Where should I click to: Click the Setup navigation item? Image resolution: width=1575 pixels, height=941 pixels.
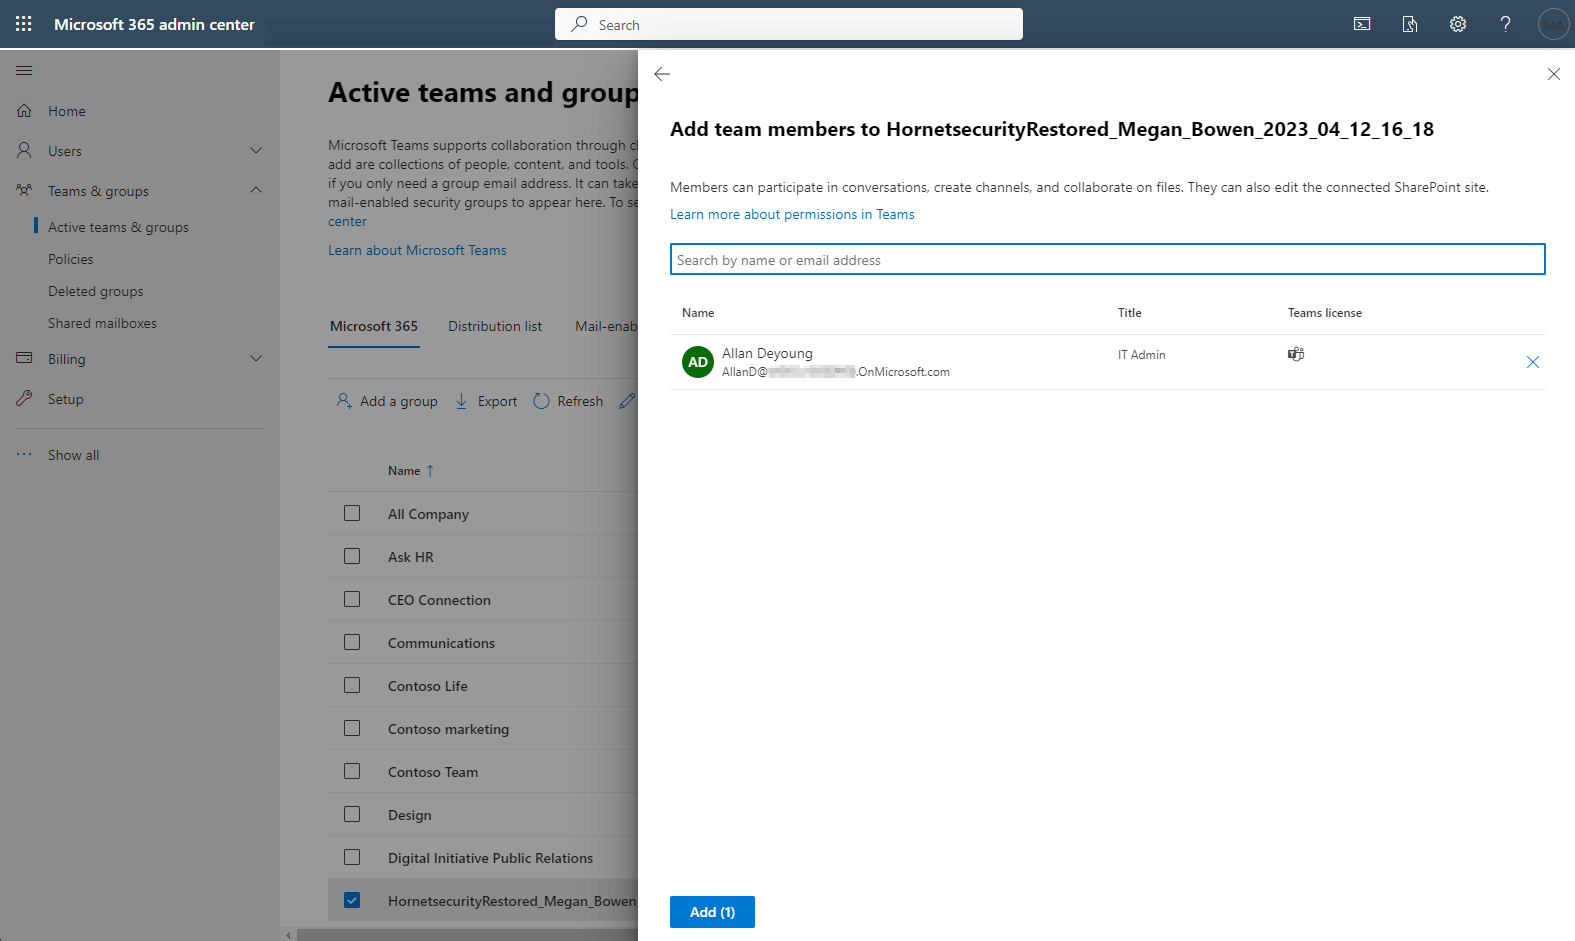pos(66,399)
